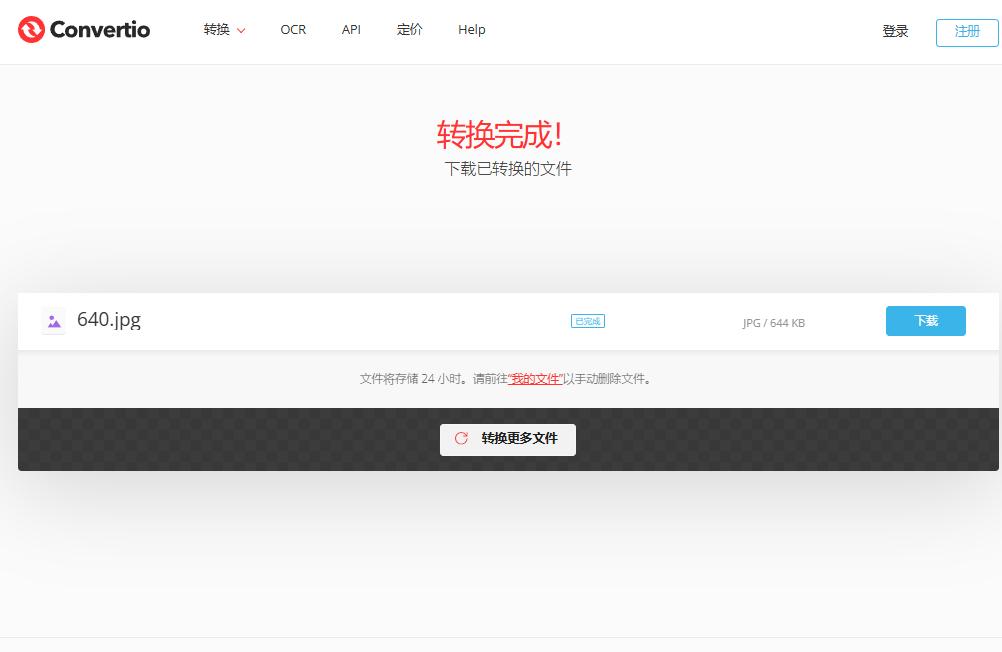Open the 转换 menu
Image resolution: width=1002 pixels, height=652 pixels.
pos(217,30)
